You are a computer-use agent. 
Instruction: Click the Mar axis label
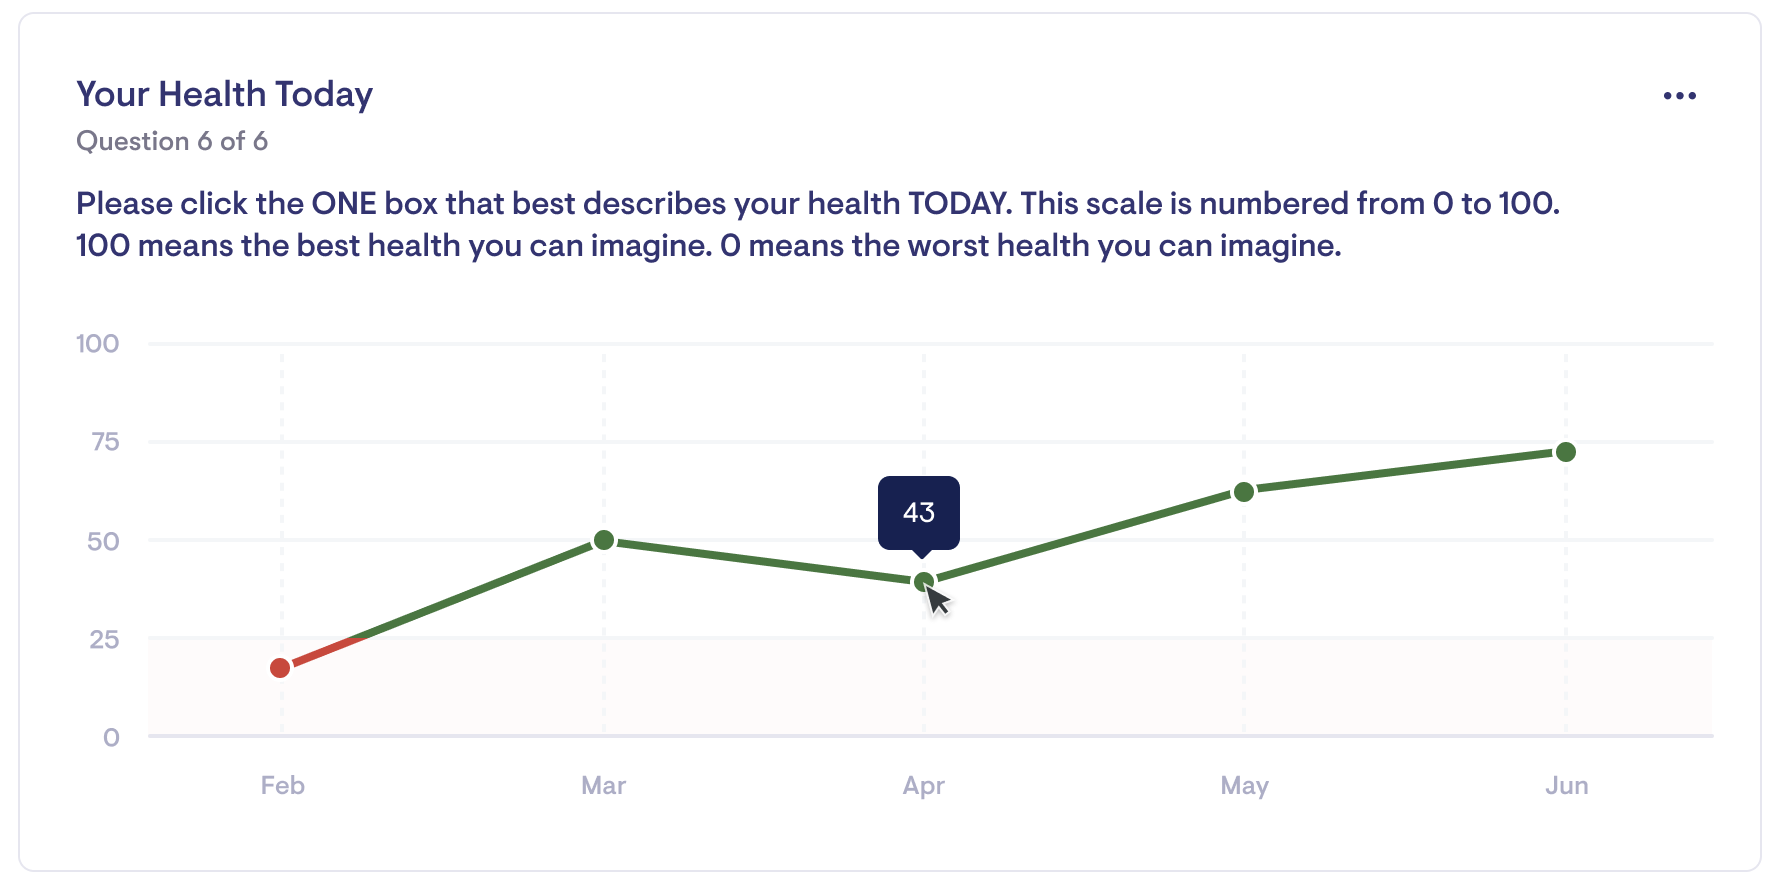[x=604, y=785]
